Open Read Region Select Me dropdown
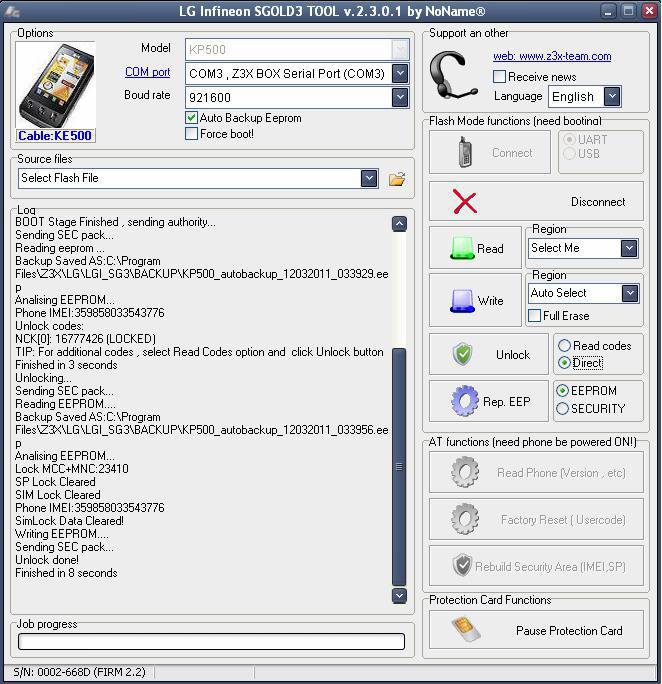The image size is (662, 684). pos(629,248)
